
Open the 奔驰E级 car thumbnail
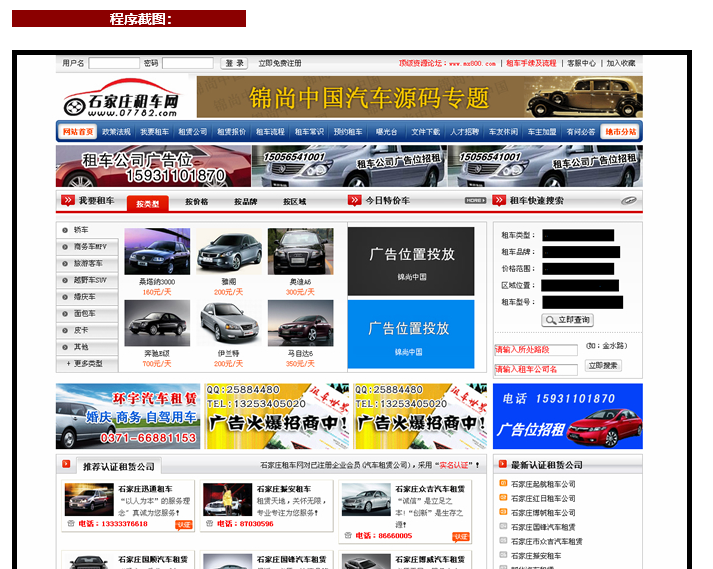157,323
